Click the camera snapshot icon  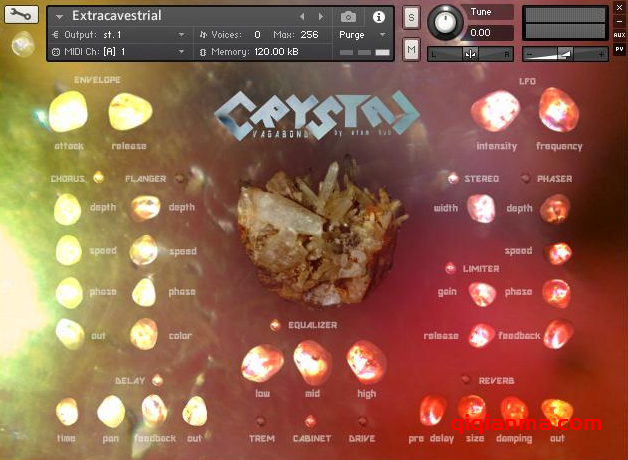(x=348, y=17)
